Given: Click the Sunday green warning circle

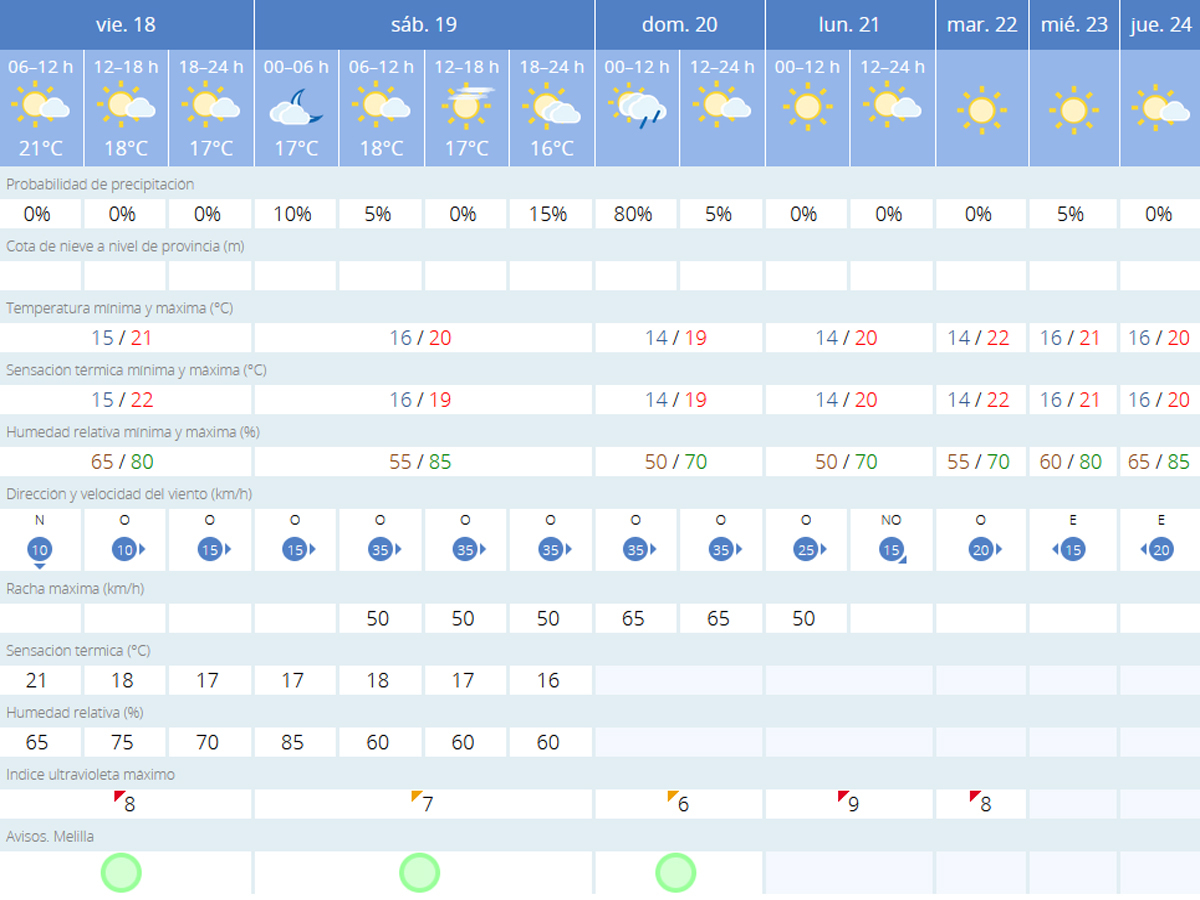Looking at the screenshot, I should tap(675, 872).
